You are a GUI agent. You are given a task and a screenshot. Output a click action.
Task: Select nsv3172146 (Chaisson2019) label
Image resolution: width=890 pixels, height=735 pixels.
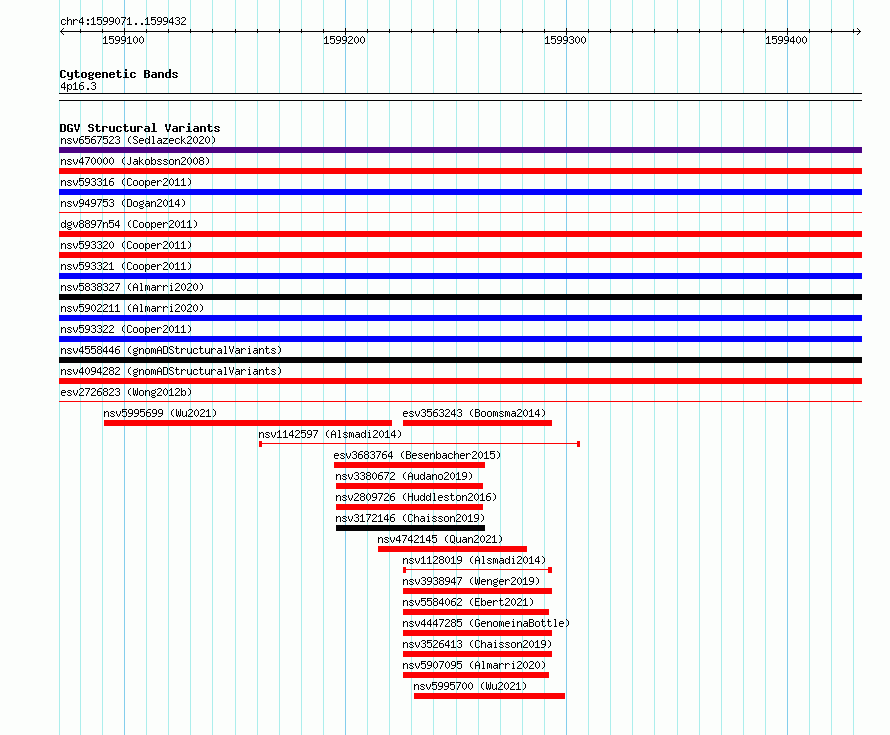click(x=410, y=518)
